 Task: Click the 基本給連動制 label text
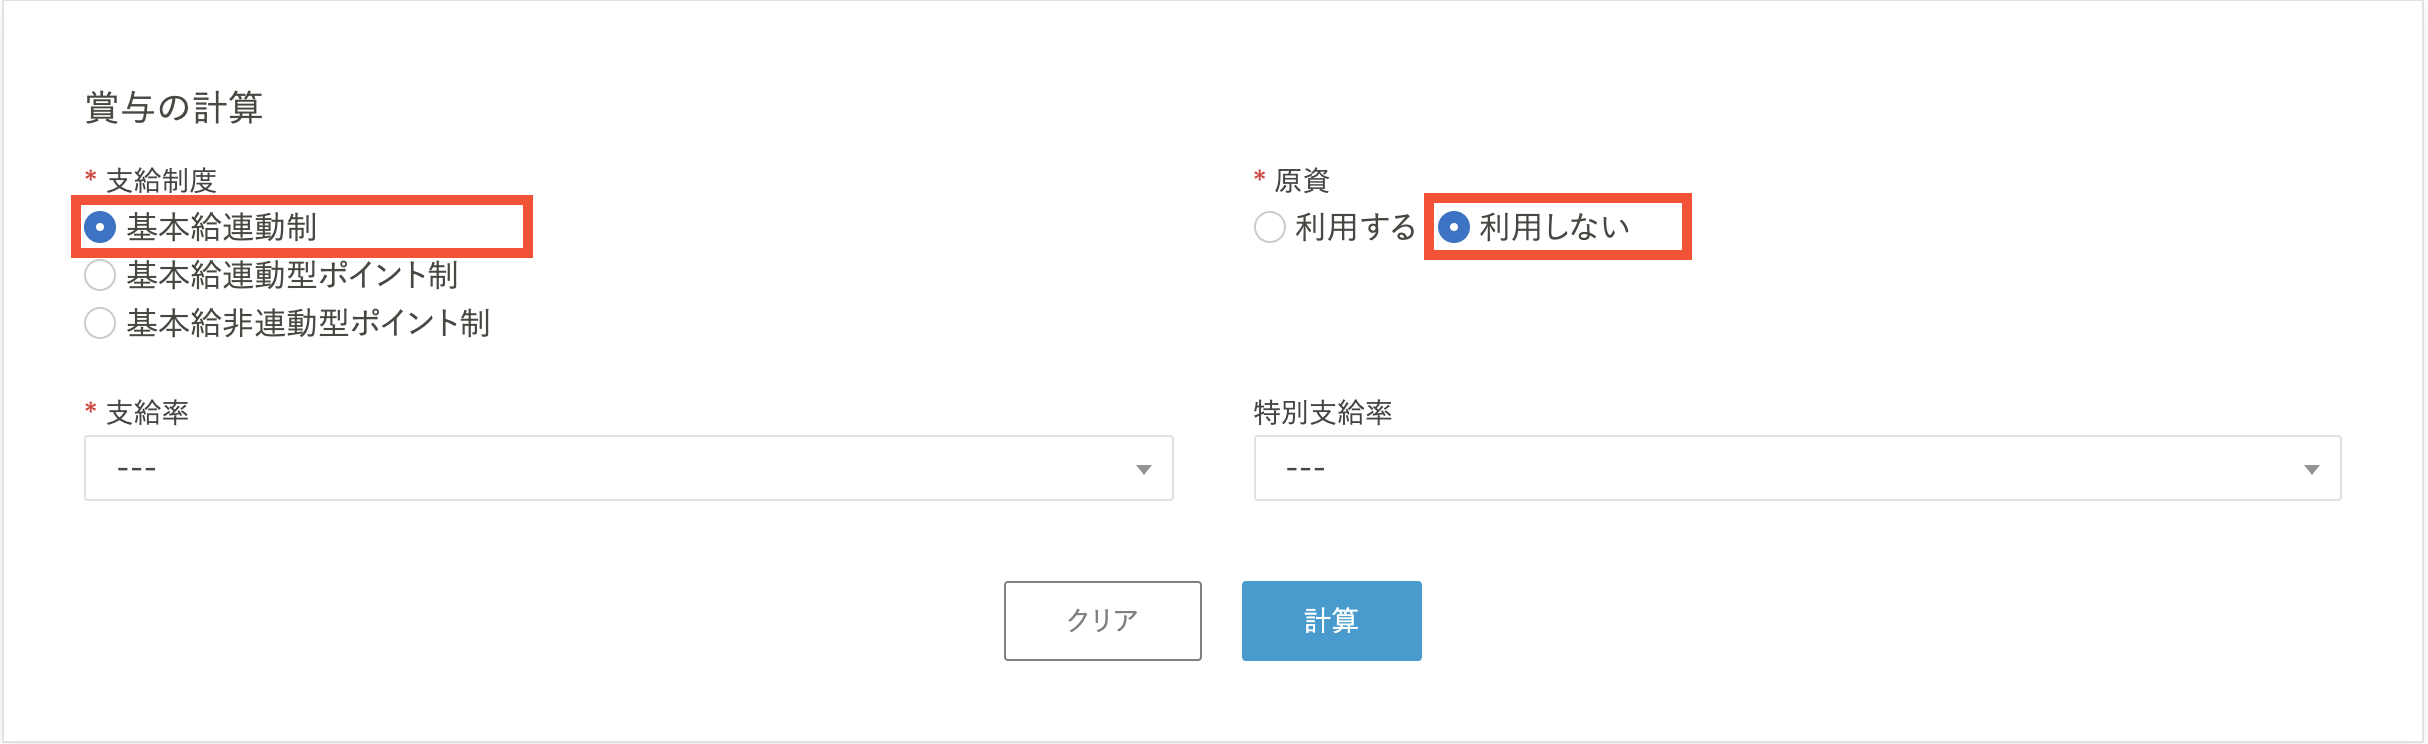click(222, 227)
